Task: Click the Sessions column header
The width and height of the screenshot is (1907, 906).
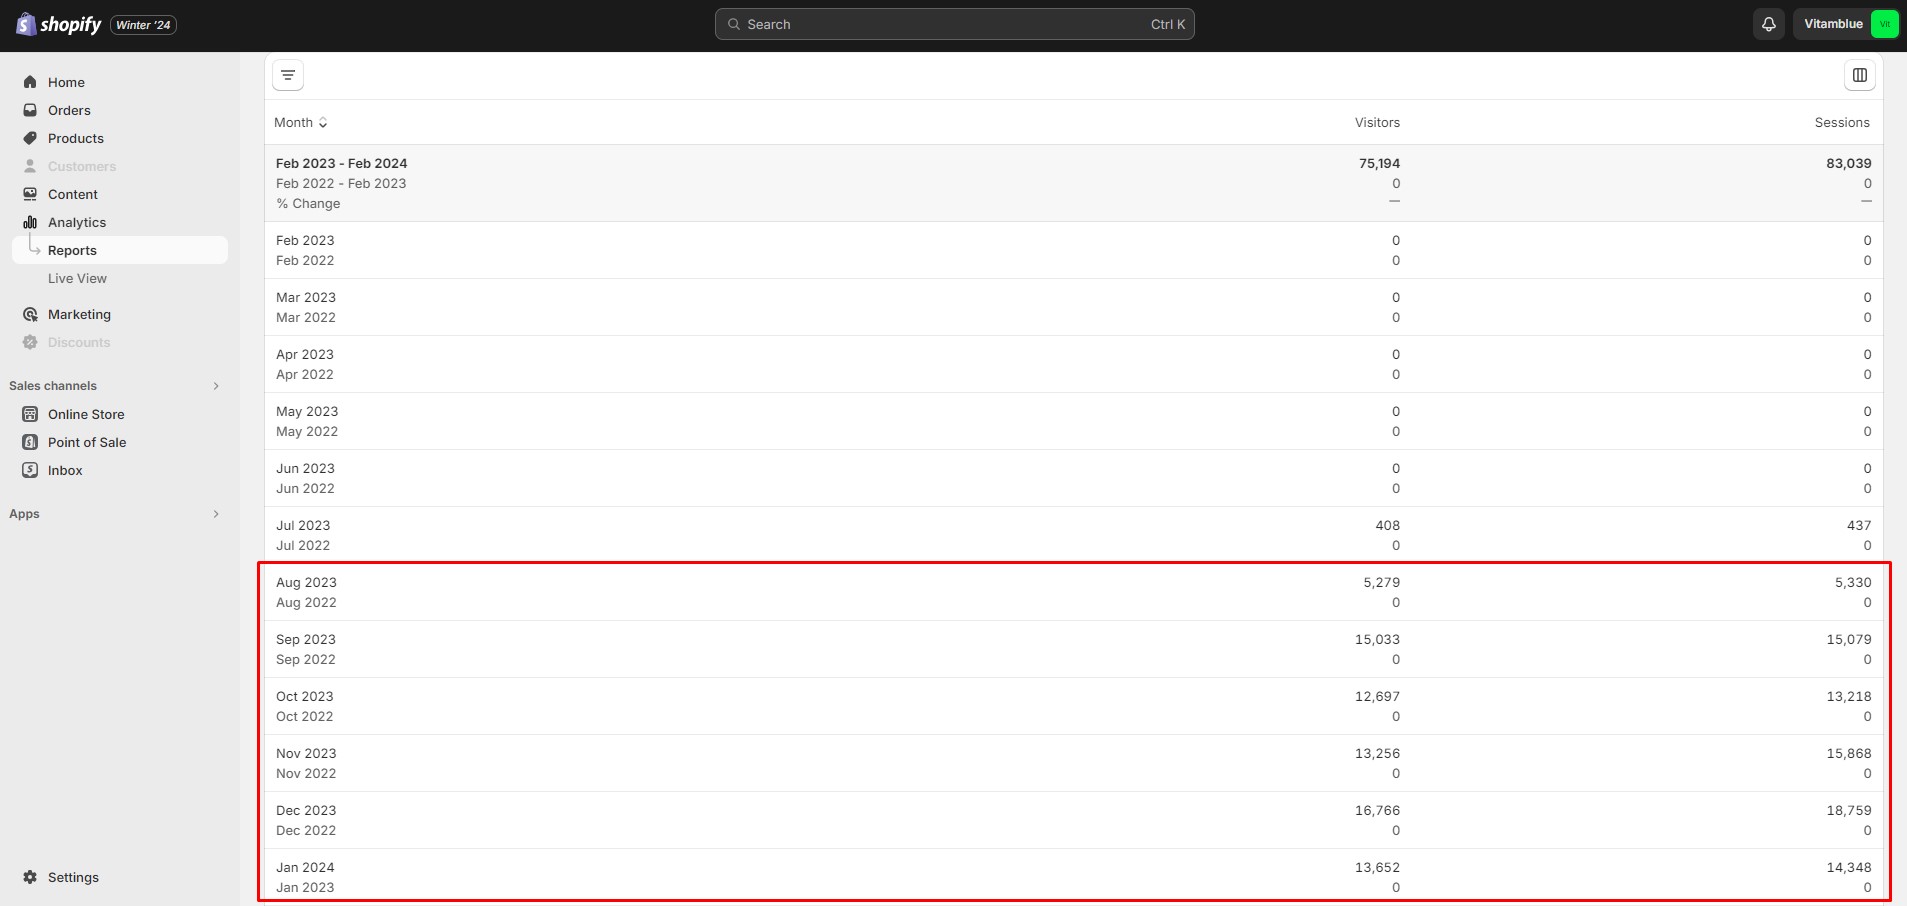Action: coord(1842,122)
